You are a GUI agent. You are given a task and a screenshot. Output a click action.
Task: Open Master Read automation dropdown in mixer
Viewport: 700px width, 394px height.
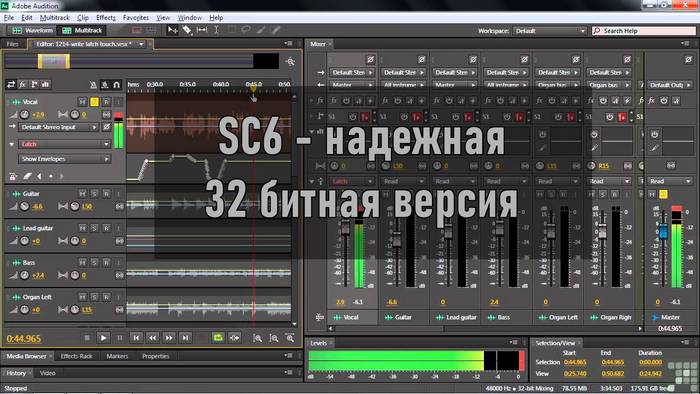point(670,181)
